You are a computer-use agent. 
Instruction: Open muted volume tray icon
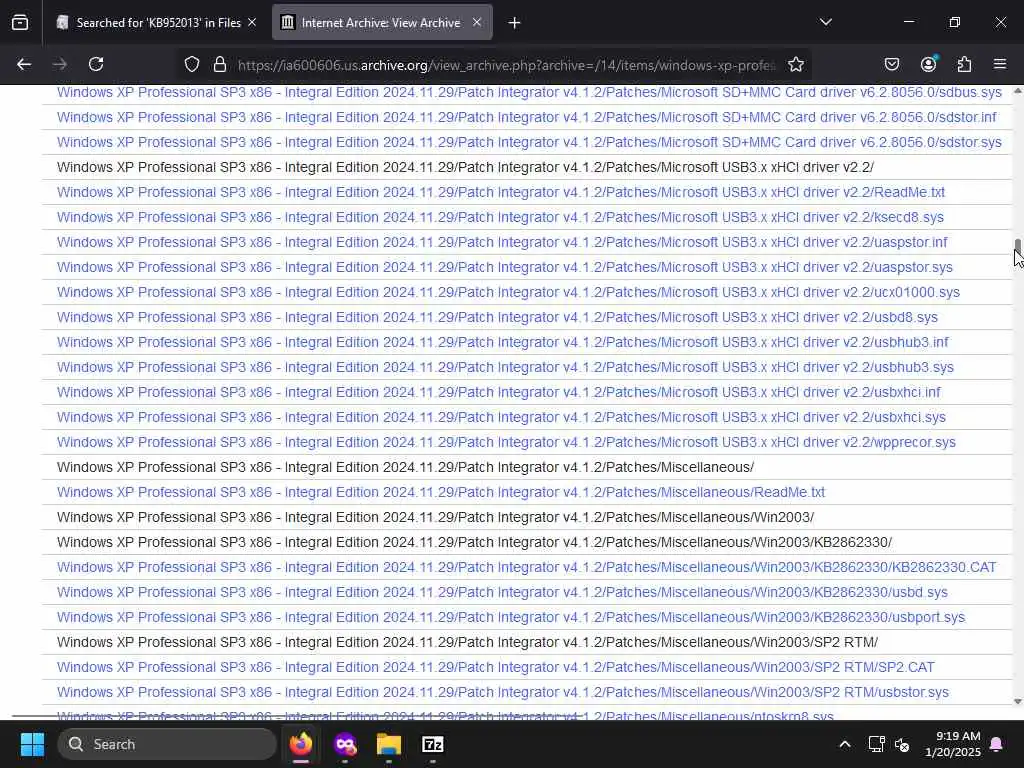[x=902, y=744]
